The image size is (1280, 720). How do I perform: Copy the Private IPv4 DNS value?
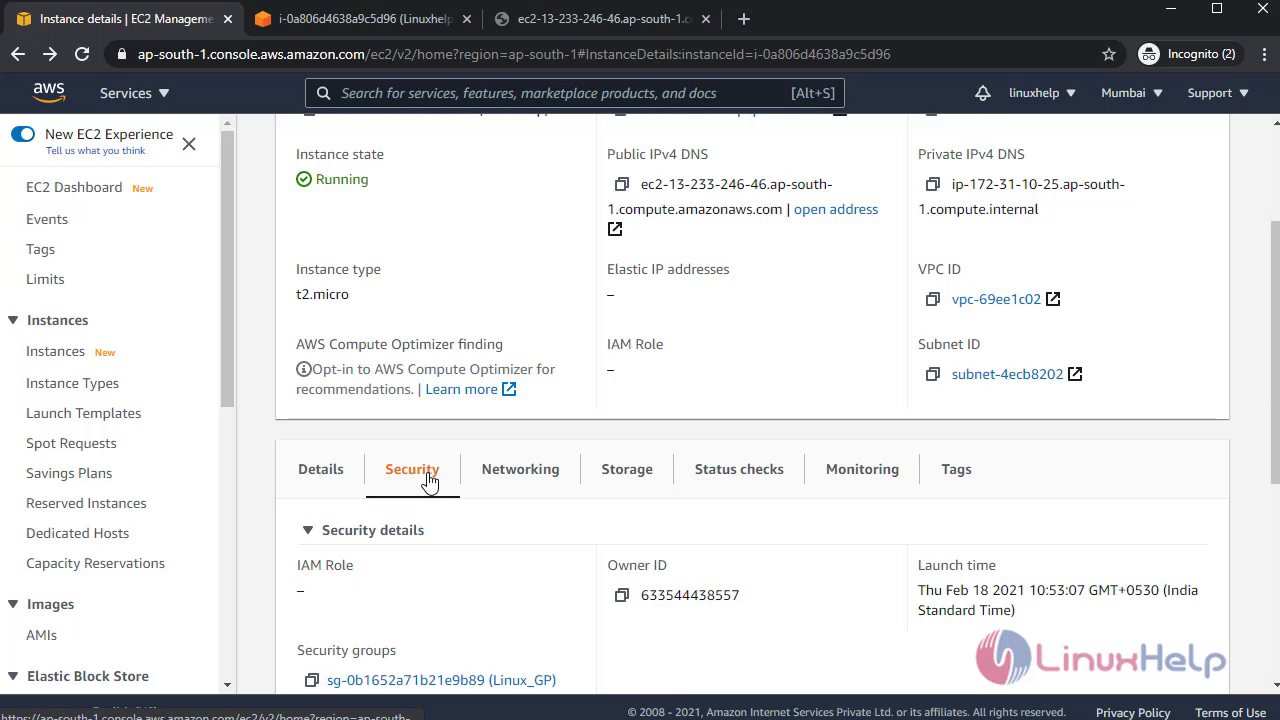pyautogui.click(x=933, y=184)
